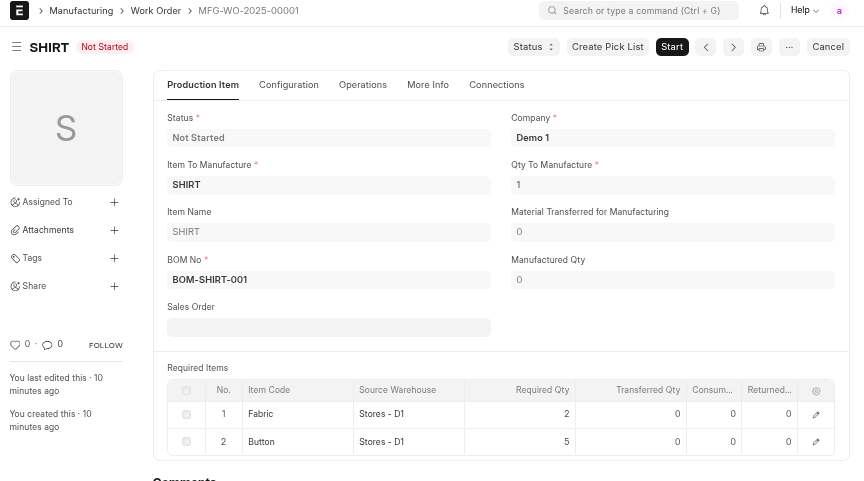The image size is (864, 481).
Task: Click Fabric required qty 2
Action: 520,414
